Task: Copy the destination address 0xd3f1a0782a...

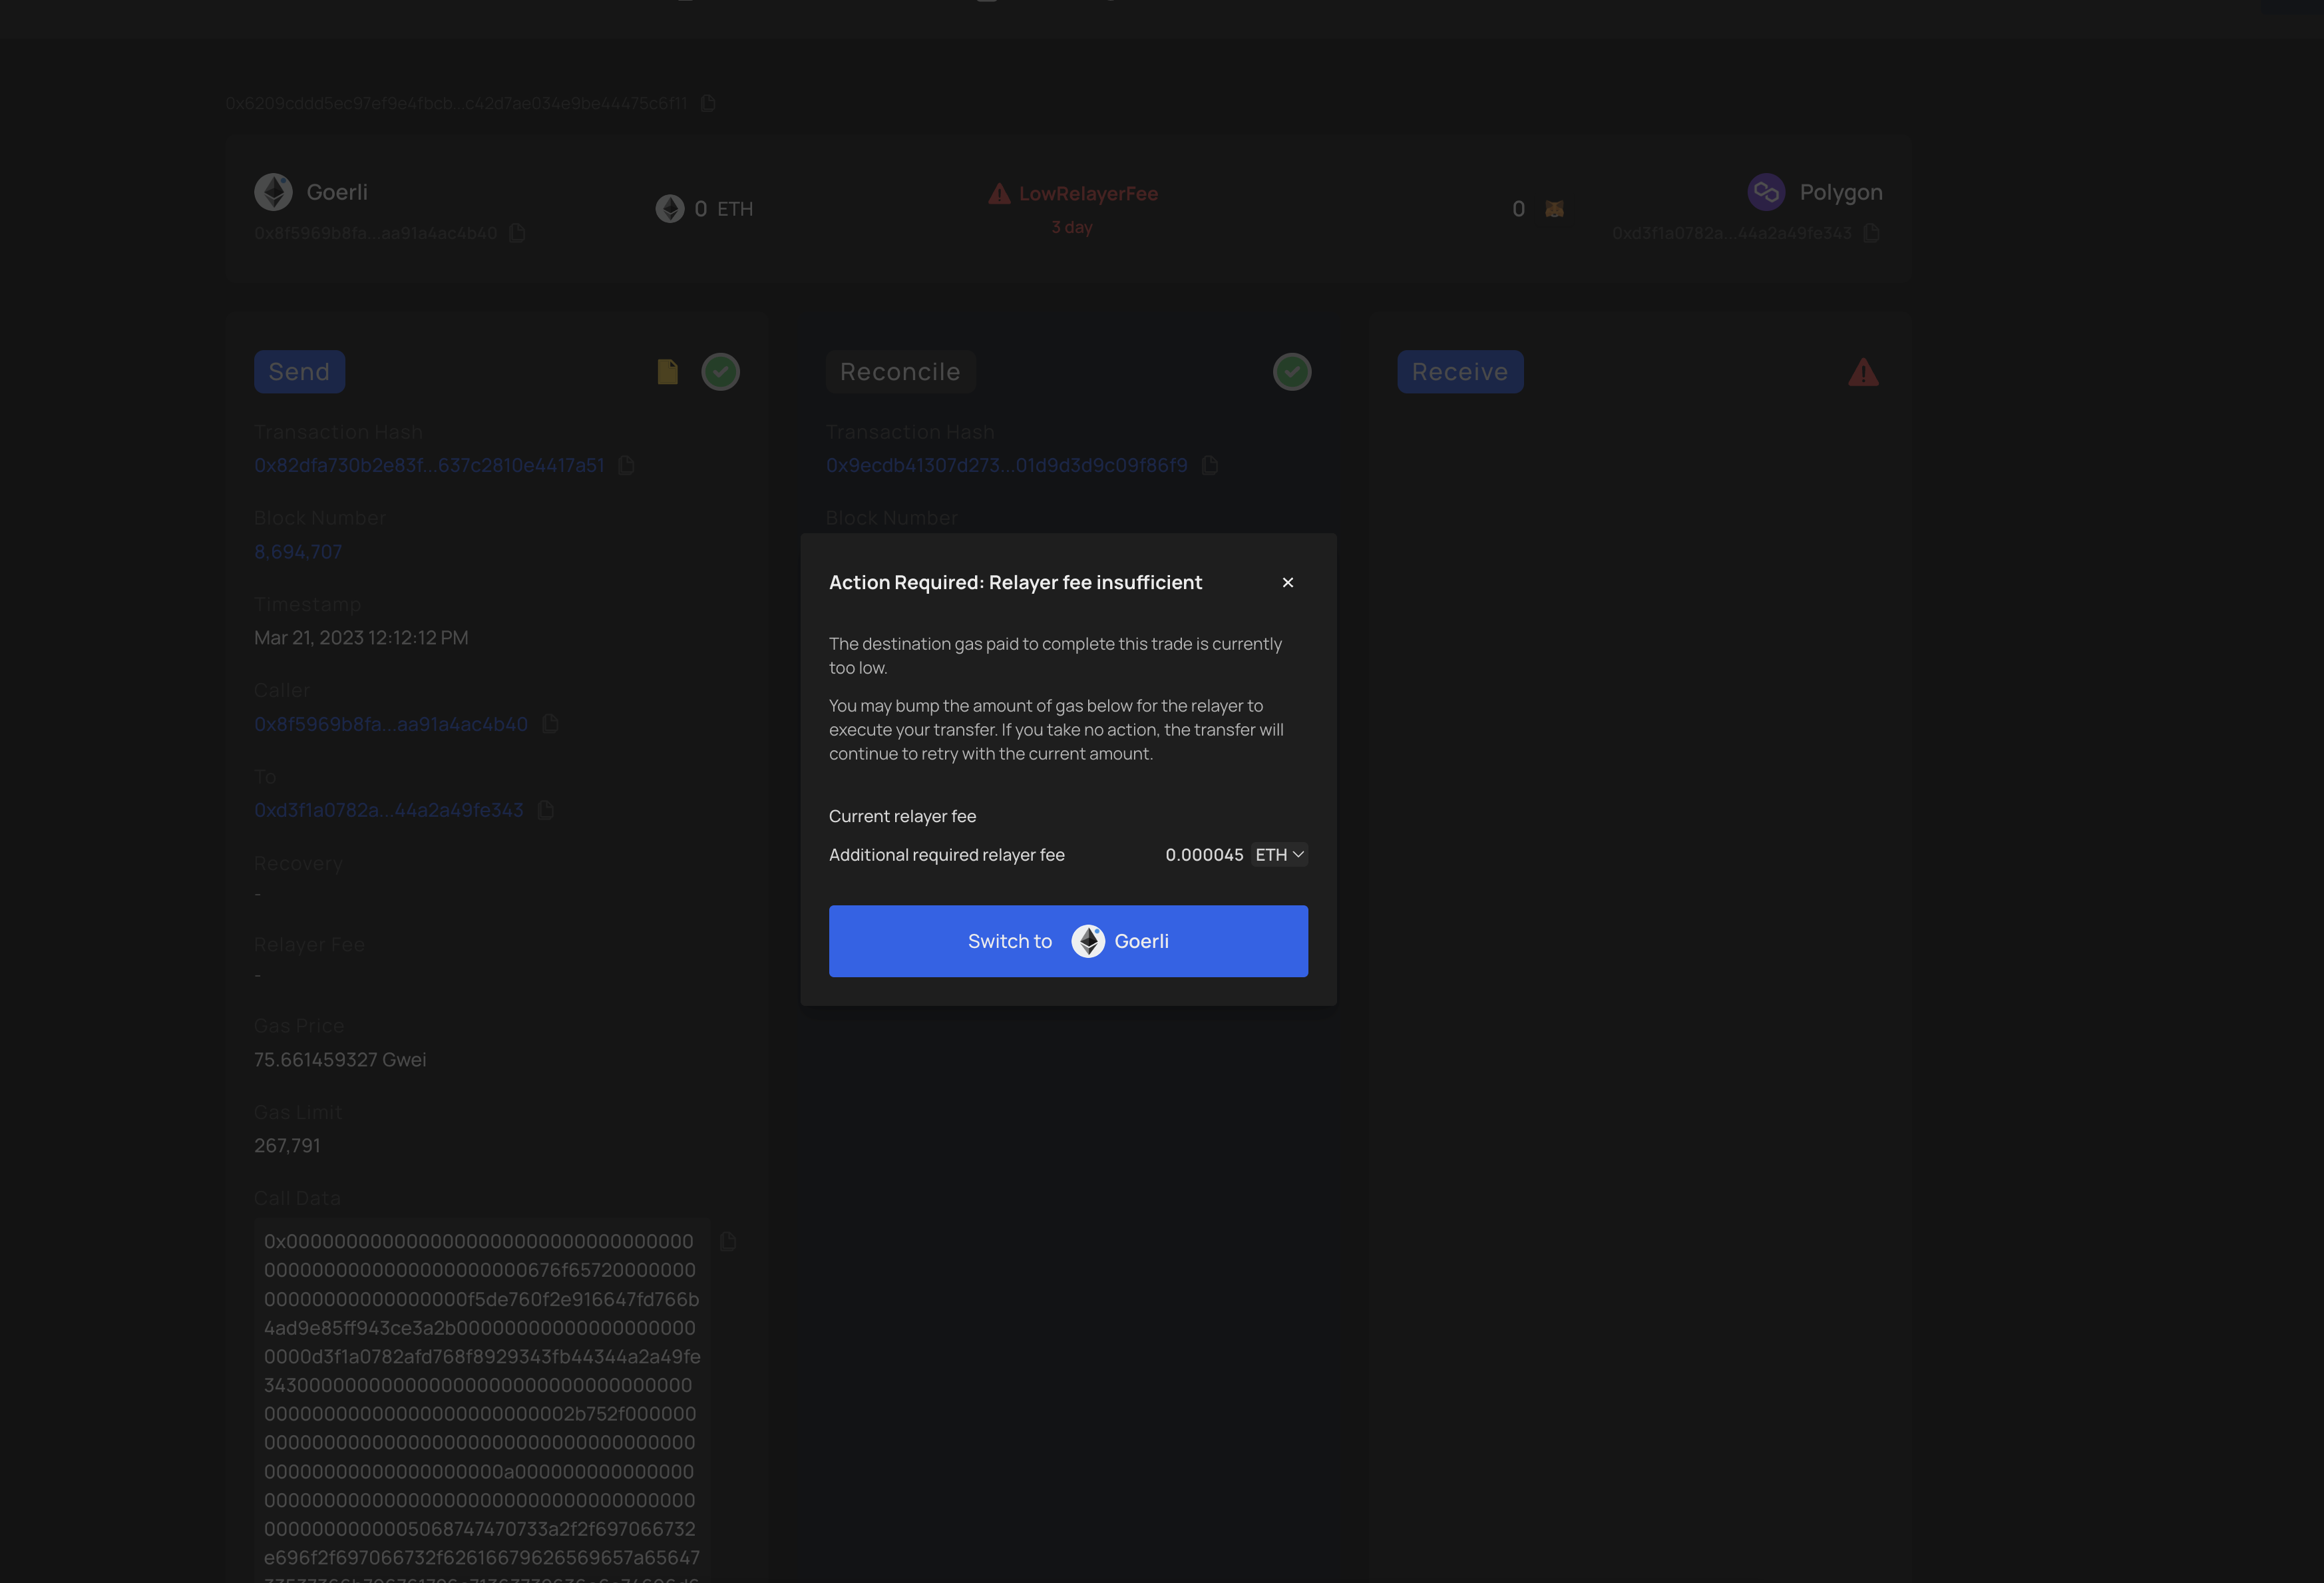Action: click(x=546, y=810)
